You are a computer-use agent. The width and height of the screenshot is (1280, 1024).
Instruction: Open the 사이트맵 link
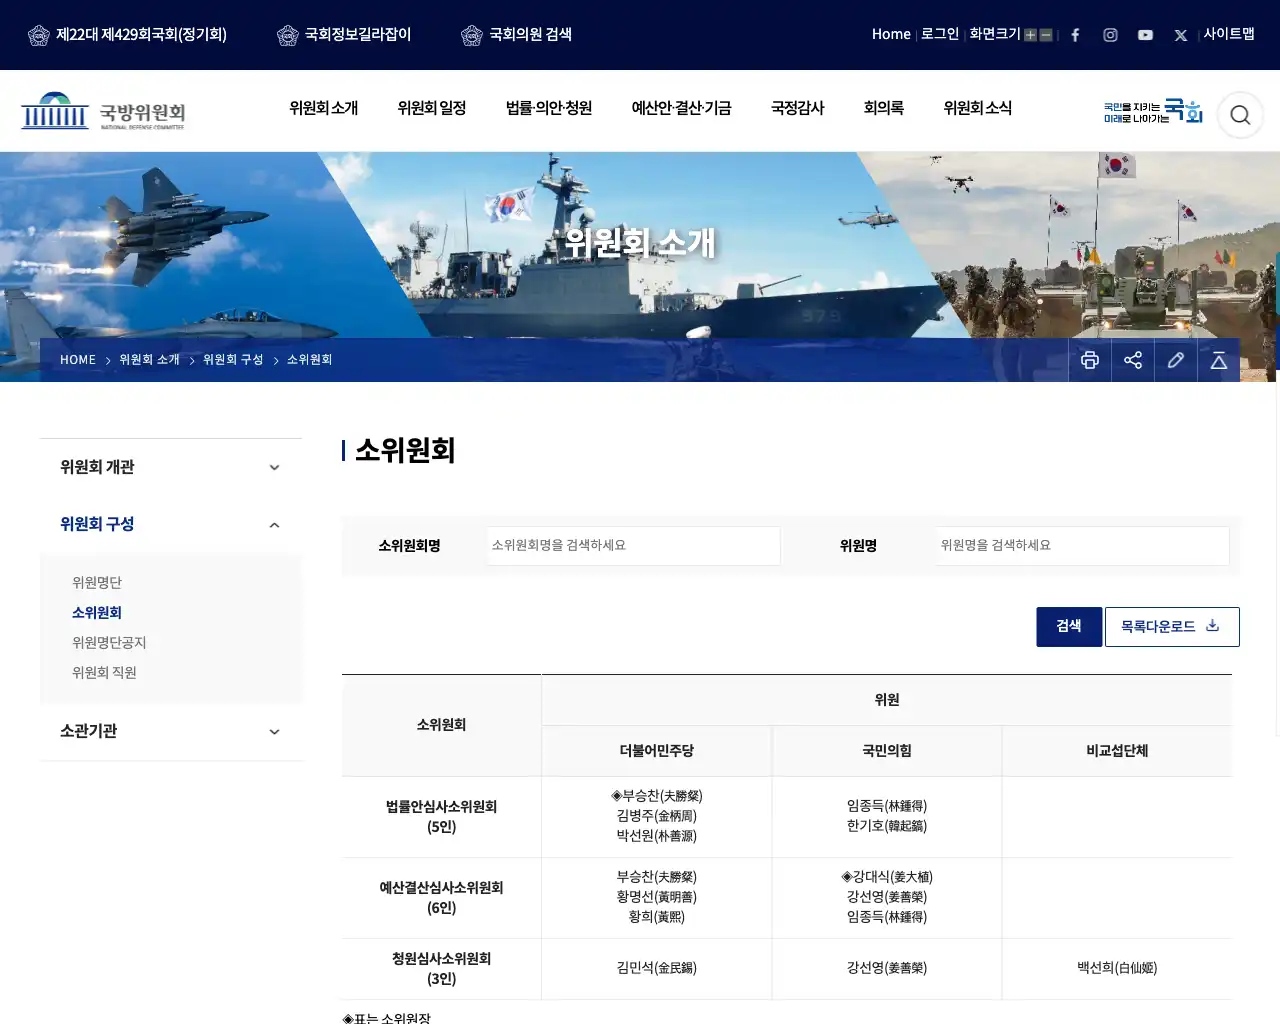(x=1229, y=34)
